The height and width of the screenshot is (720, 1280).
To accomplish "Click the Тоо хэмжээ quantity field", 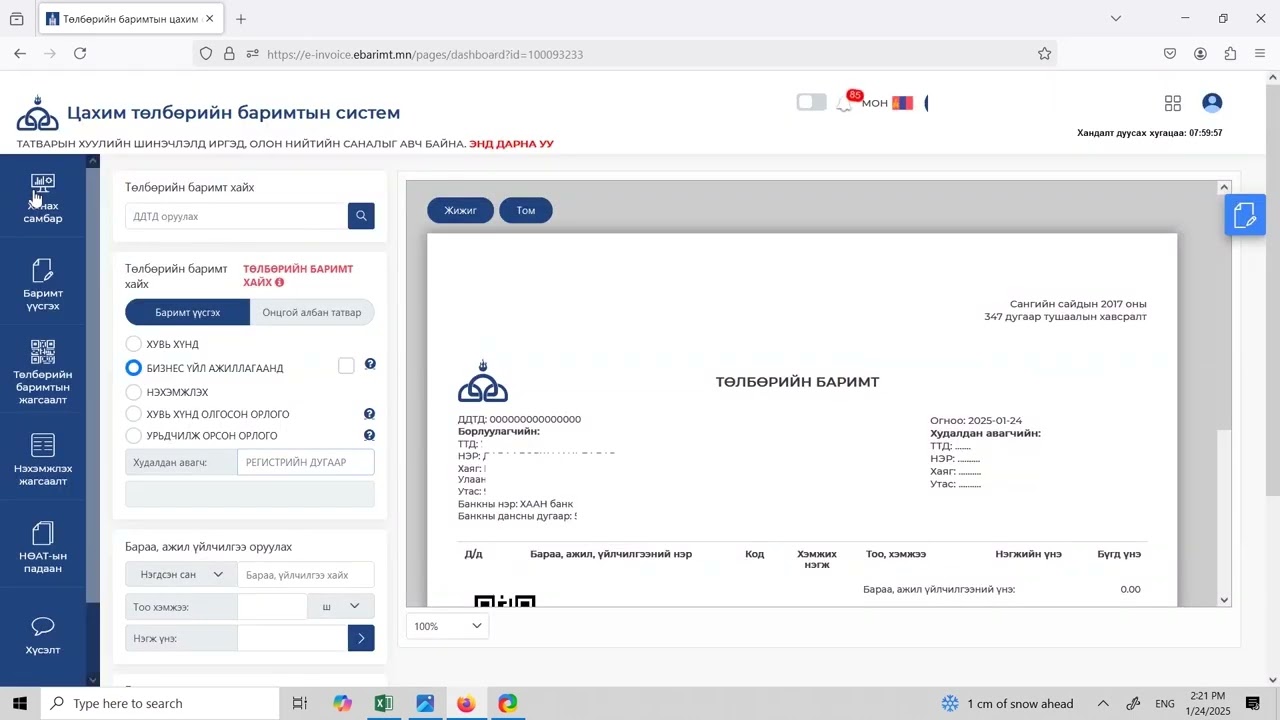I will coord(272,606).
